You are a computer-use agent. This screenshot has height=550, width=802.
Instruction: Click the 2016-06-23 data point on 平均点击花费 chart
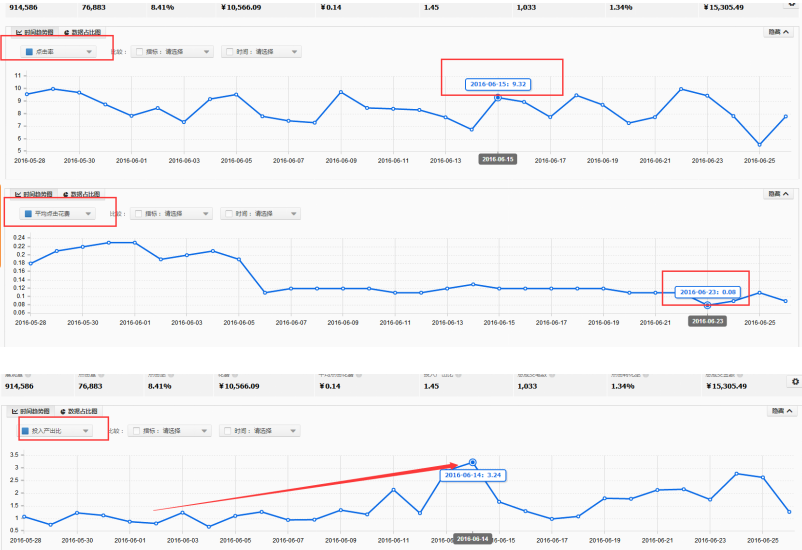[707, 305]
